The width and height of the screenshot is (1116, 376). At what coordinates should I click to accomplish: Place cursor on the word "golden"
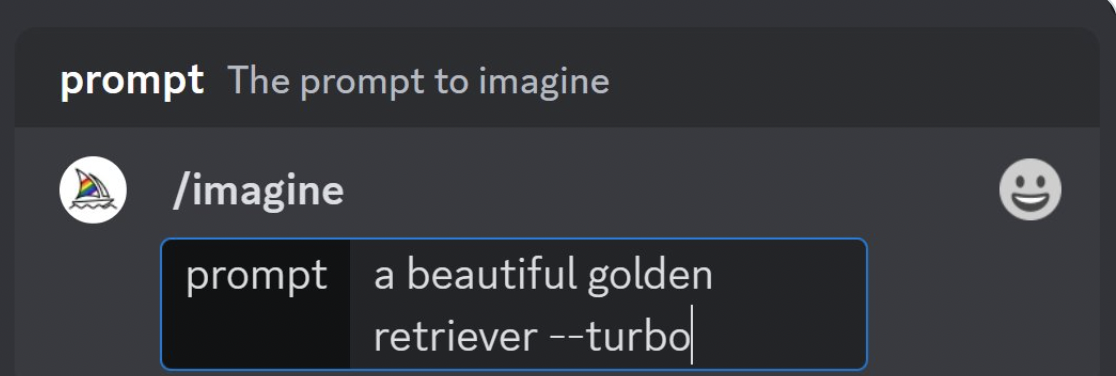(x=650, y=276)
